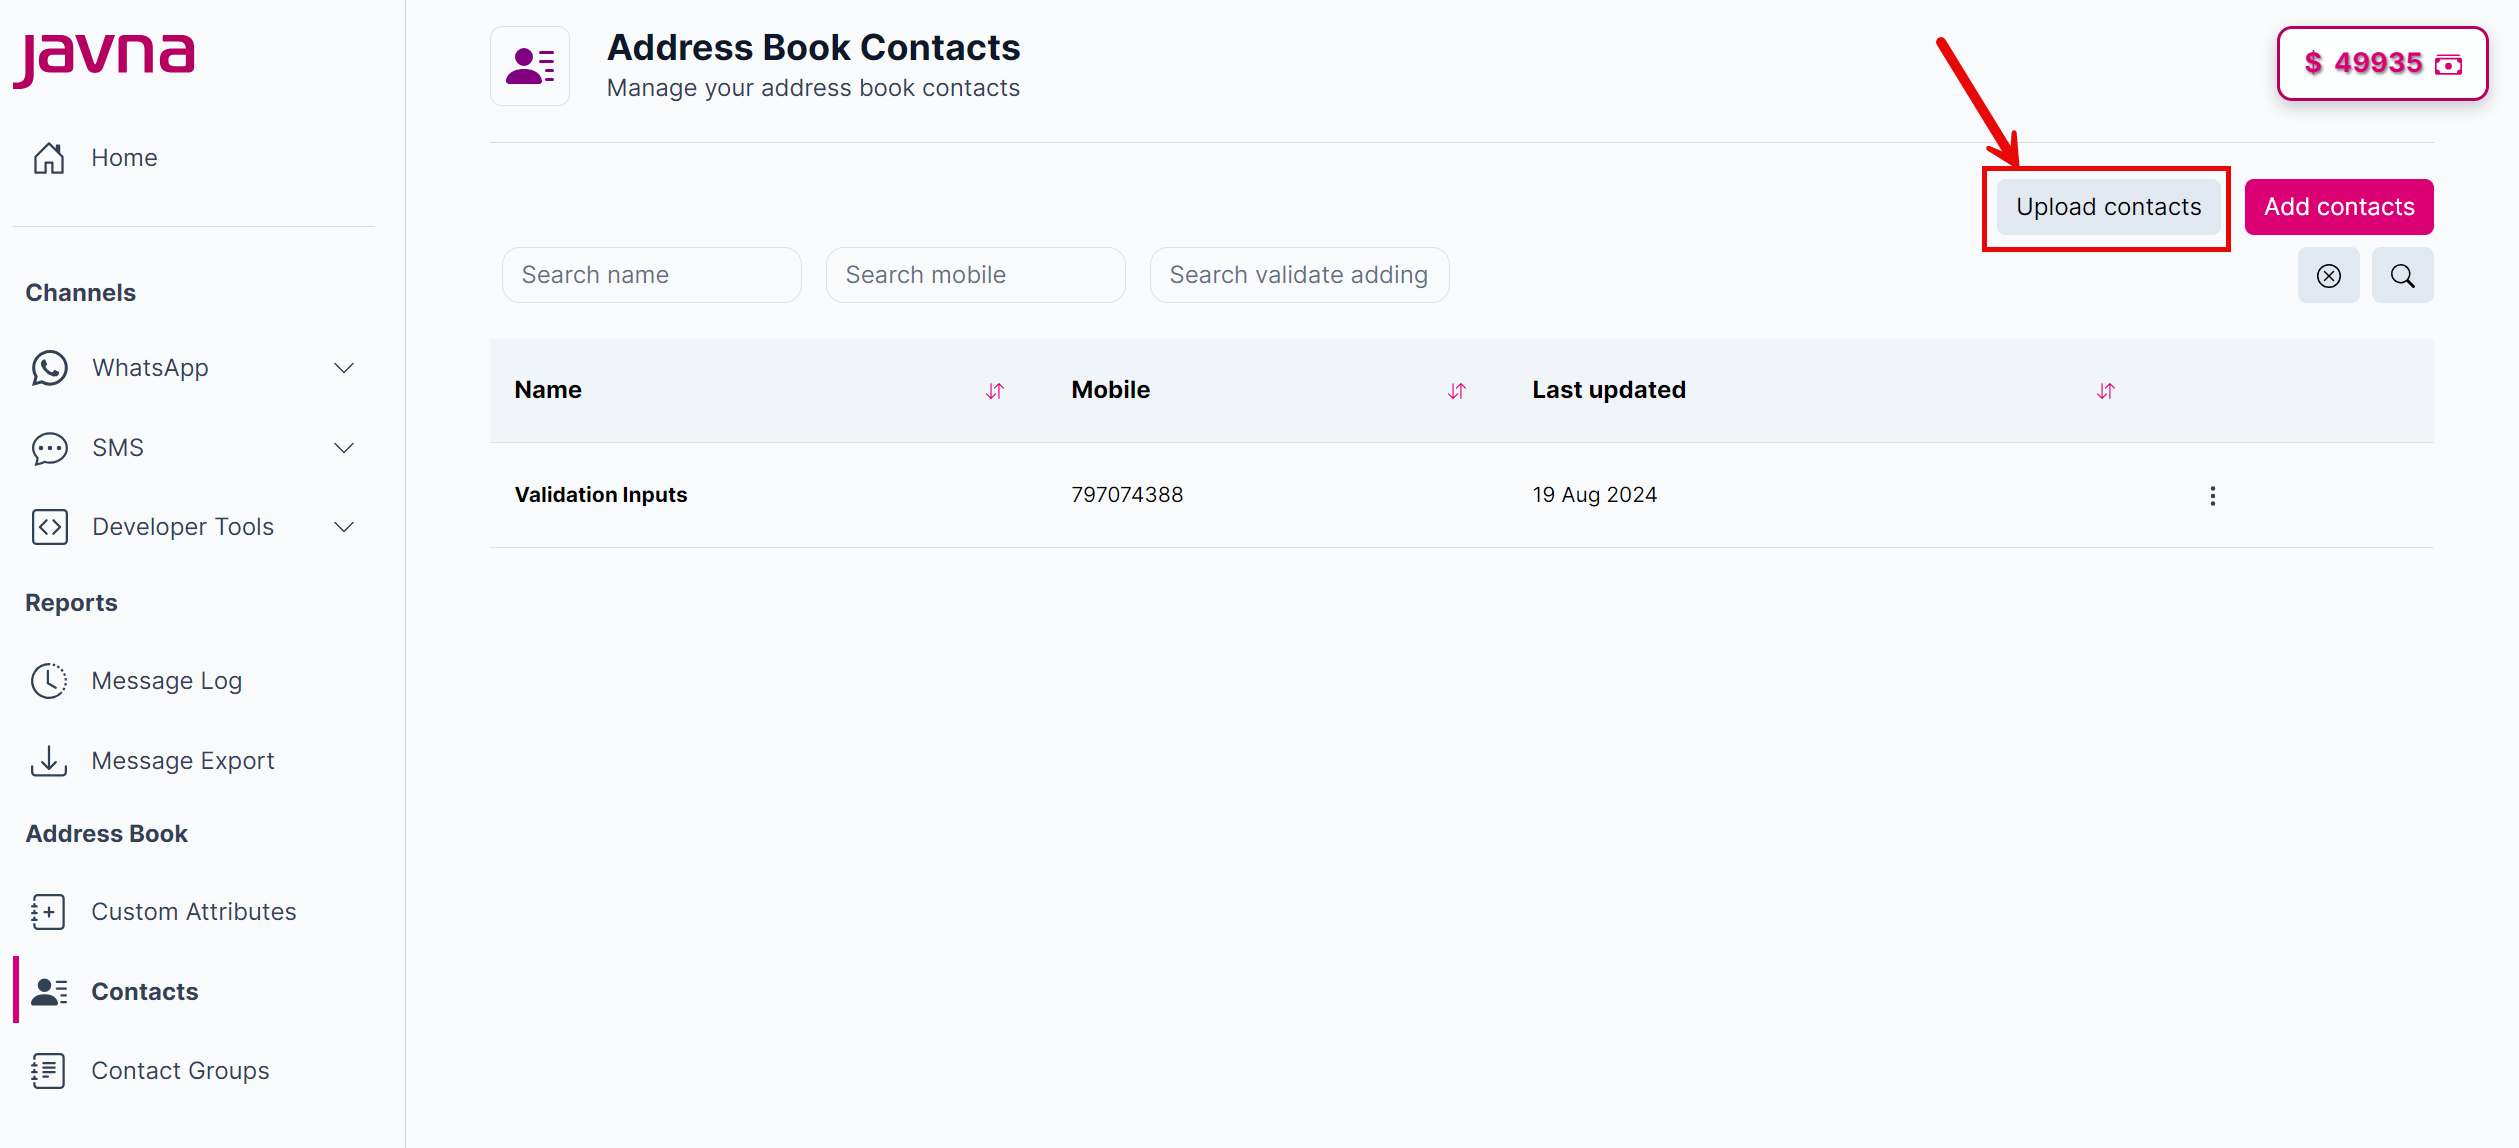
Task: Open the wallet balance icon
Action: [x=2449, y=64]
